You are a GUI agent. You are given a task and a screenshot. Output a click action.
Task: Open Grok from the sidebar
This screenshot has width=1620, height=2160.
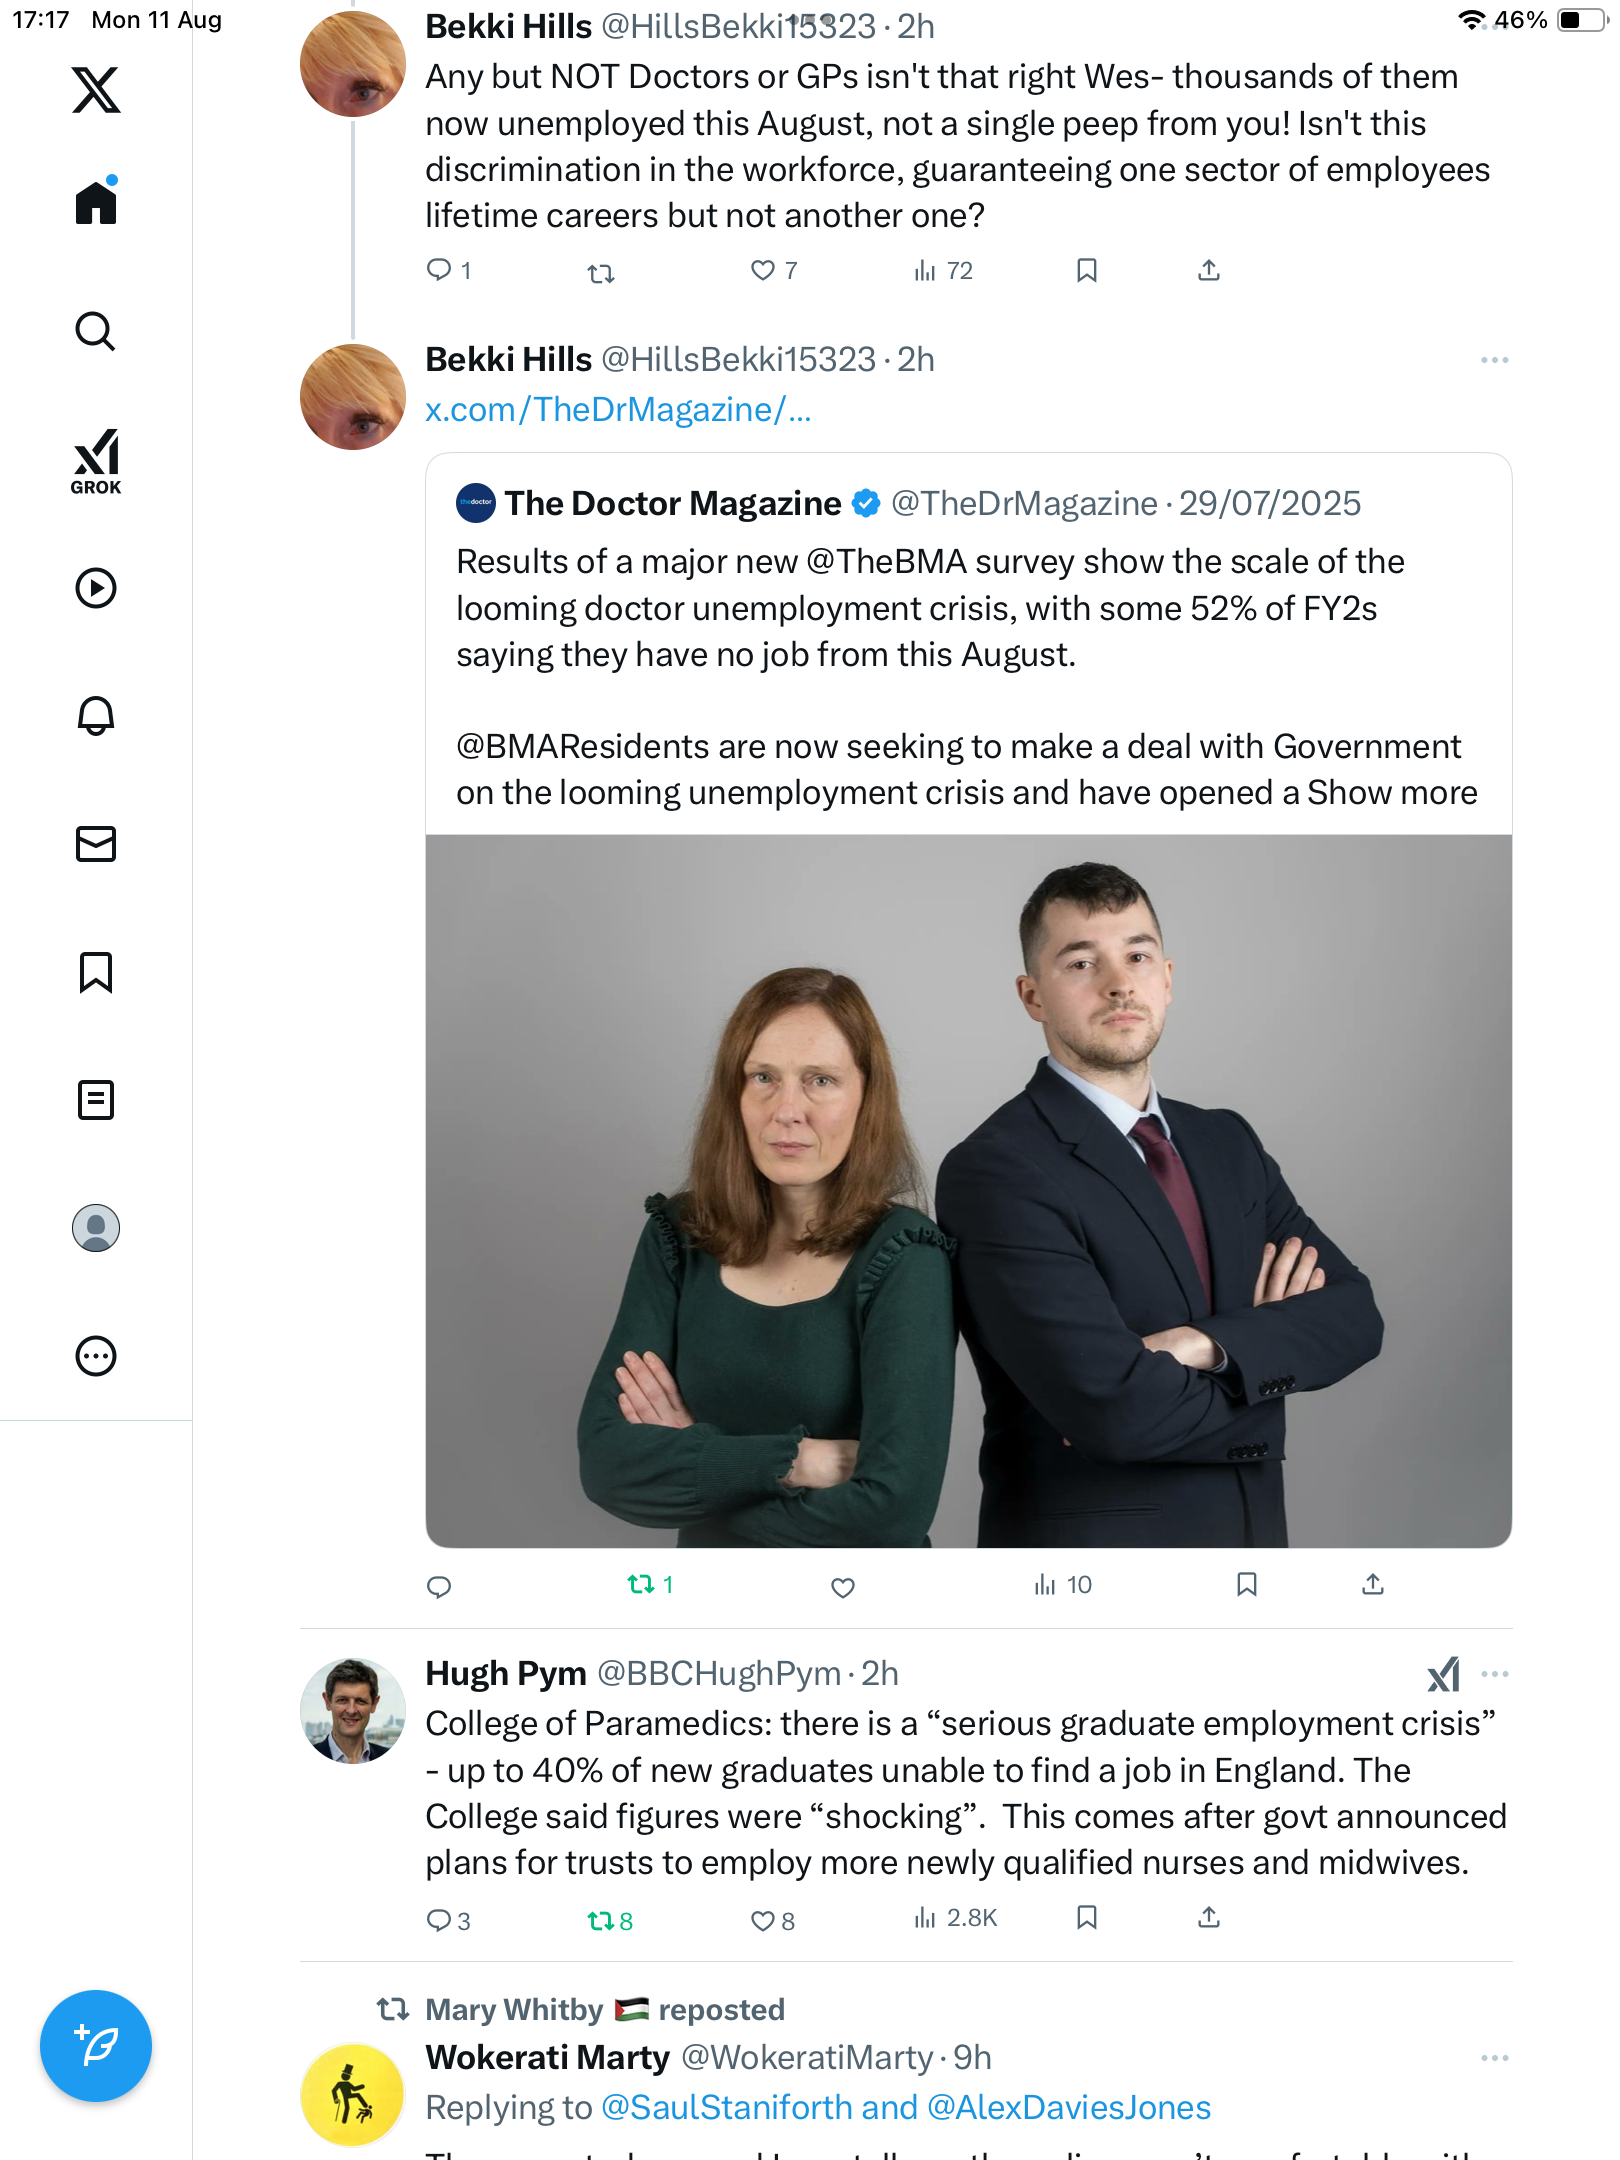(96, 461)
